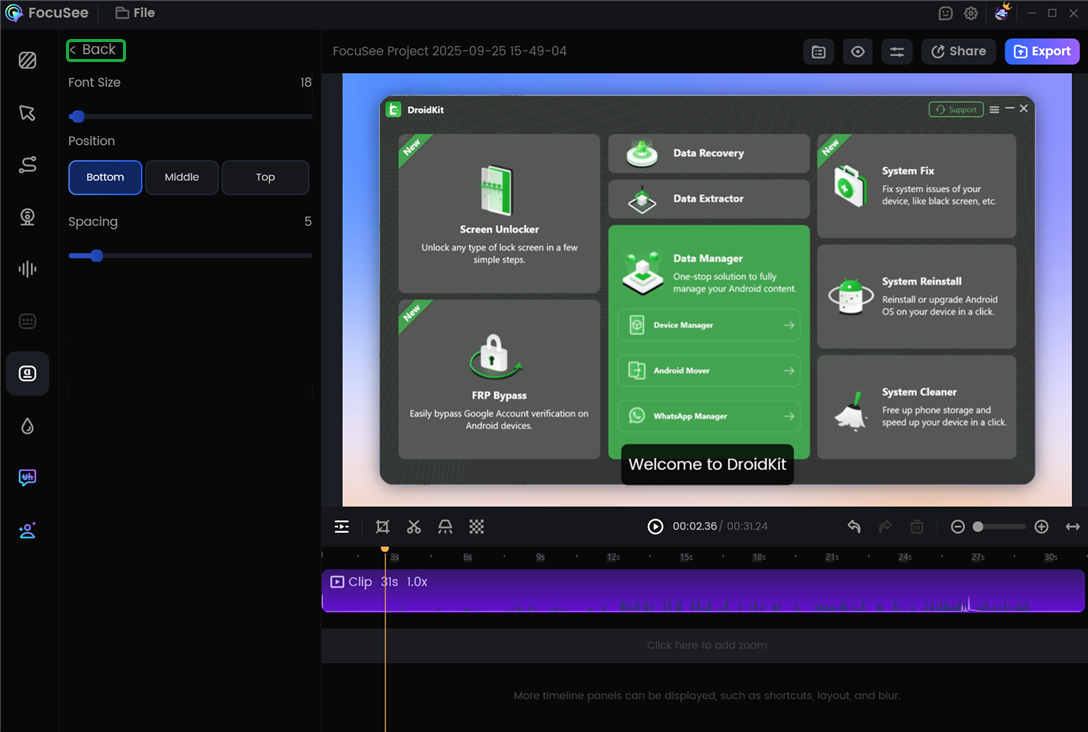
Task: Open the File menu
Action: 135,13
